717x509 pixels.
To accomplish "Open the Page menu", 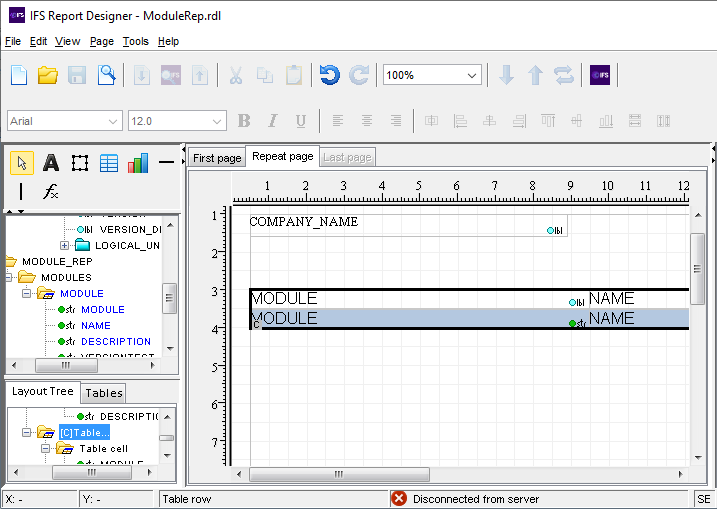I will [x=102, y=41].
